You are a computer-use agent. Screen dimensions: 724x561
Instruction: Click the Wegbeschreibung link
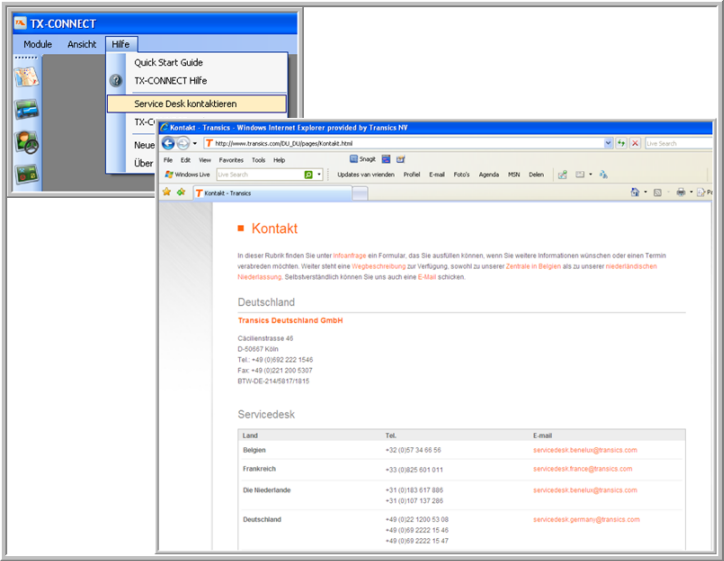pyautogui.click(x=379, y=266)
